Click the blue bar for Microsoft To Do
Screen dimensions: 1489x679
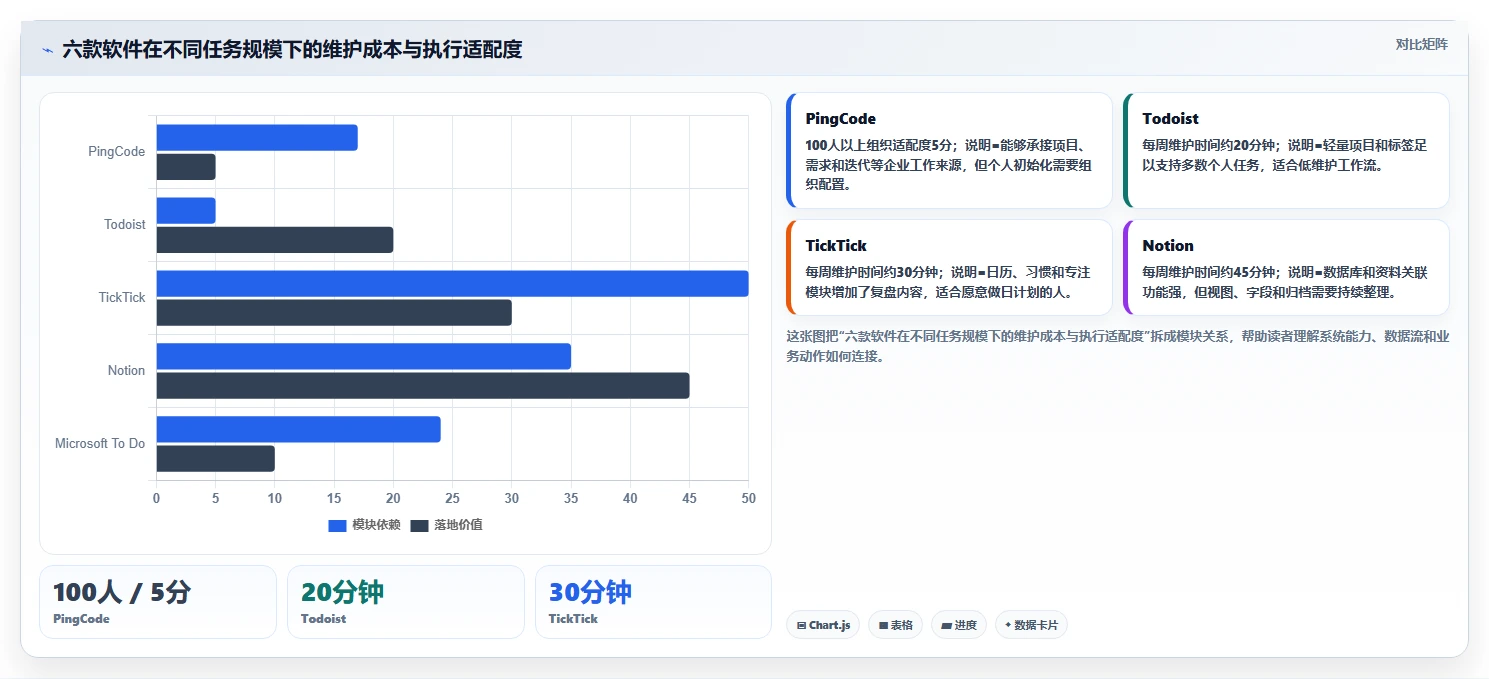[299, 430]
